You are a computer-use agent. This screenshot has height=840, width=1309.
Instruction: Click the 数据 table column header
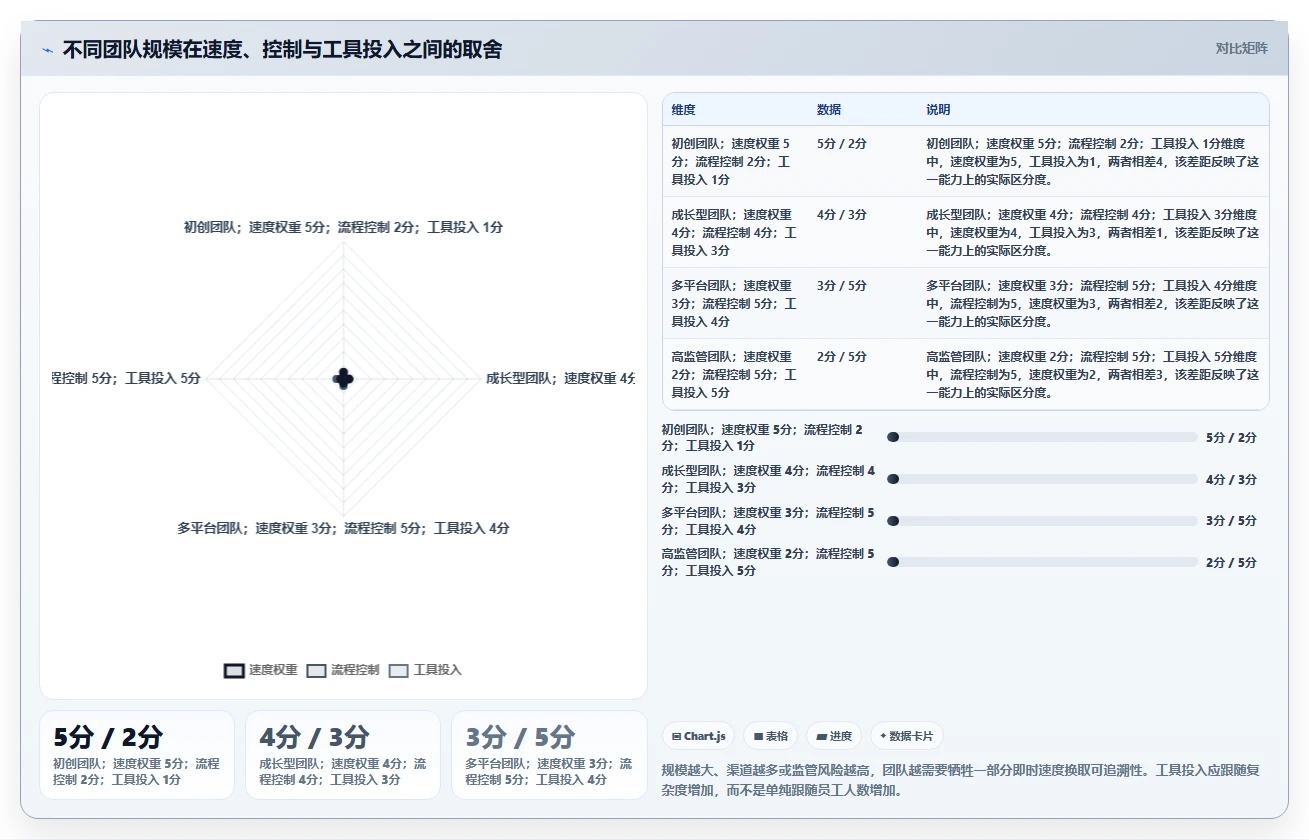(x=829, y=110)
